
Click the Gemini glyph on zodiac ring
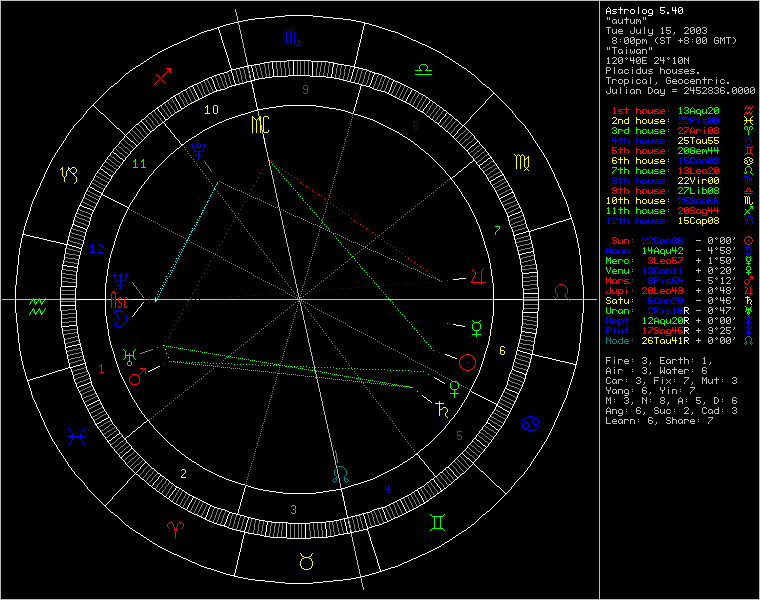pos(438,522)
